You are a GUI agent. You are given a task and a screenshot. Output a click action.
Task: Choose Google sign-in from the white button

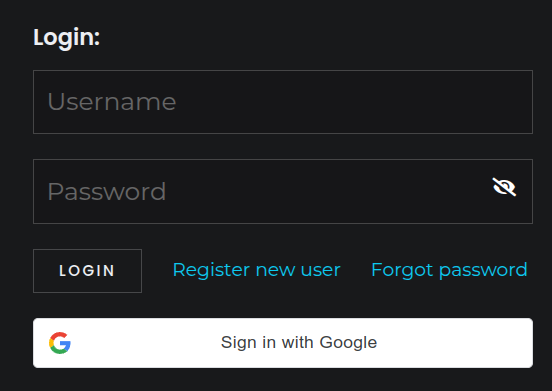(x=283, y=343)
